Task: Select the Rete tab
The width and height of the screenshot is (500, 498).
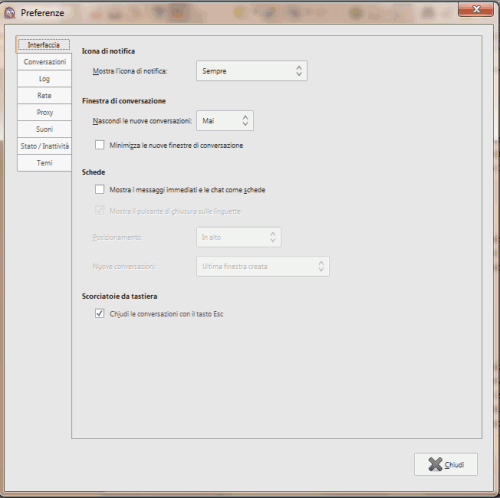Action: [x=44, y=95]
